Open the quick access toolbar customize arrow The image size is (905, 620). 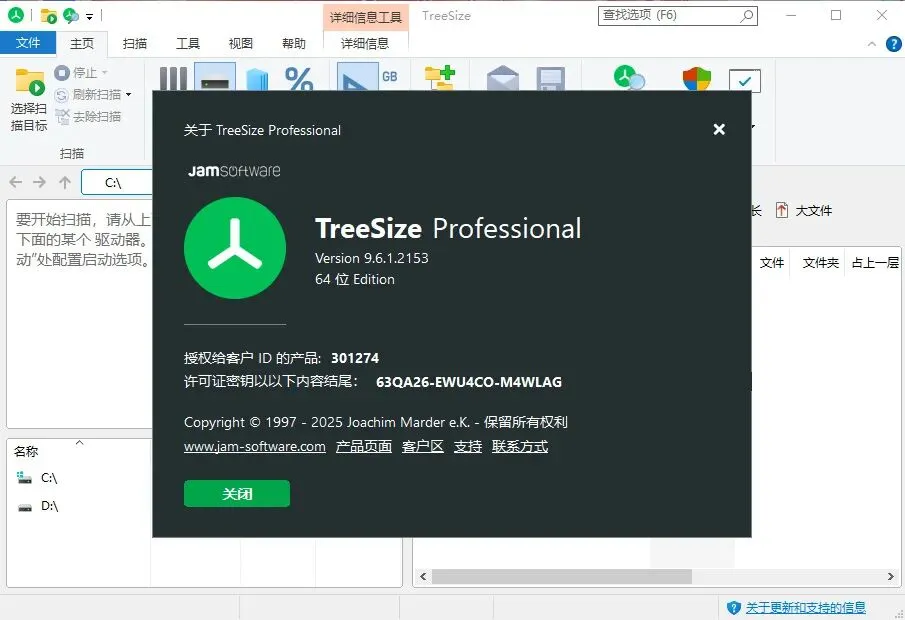89,17
